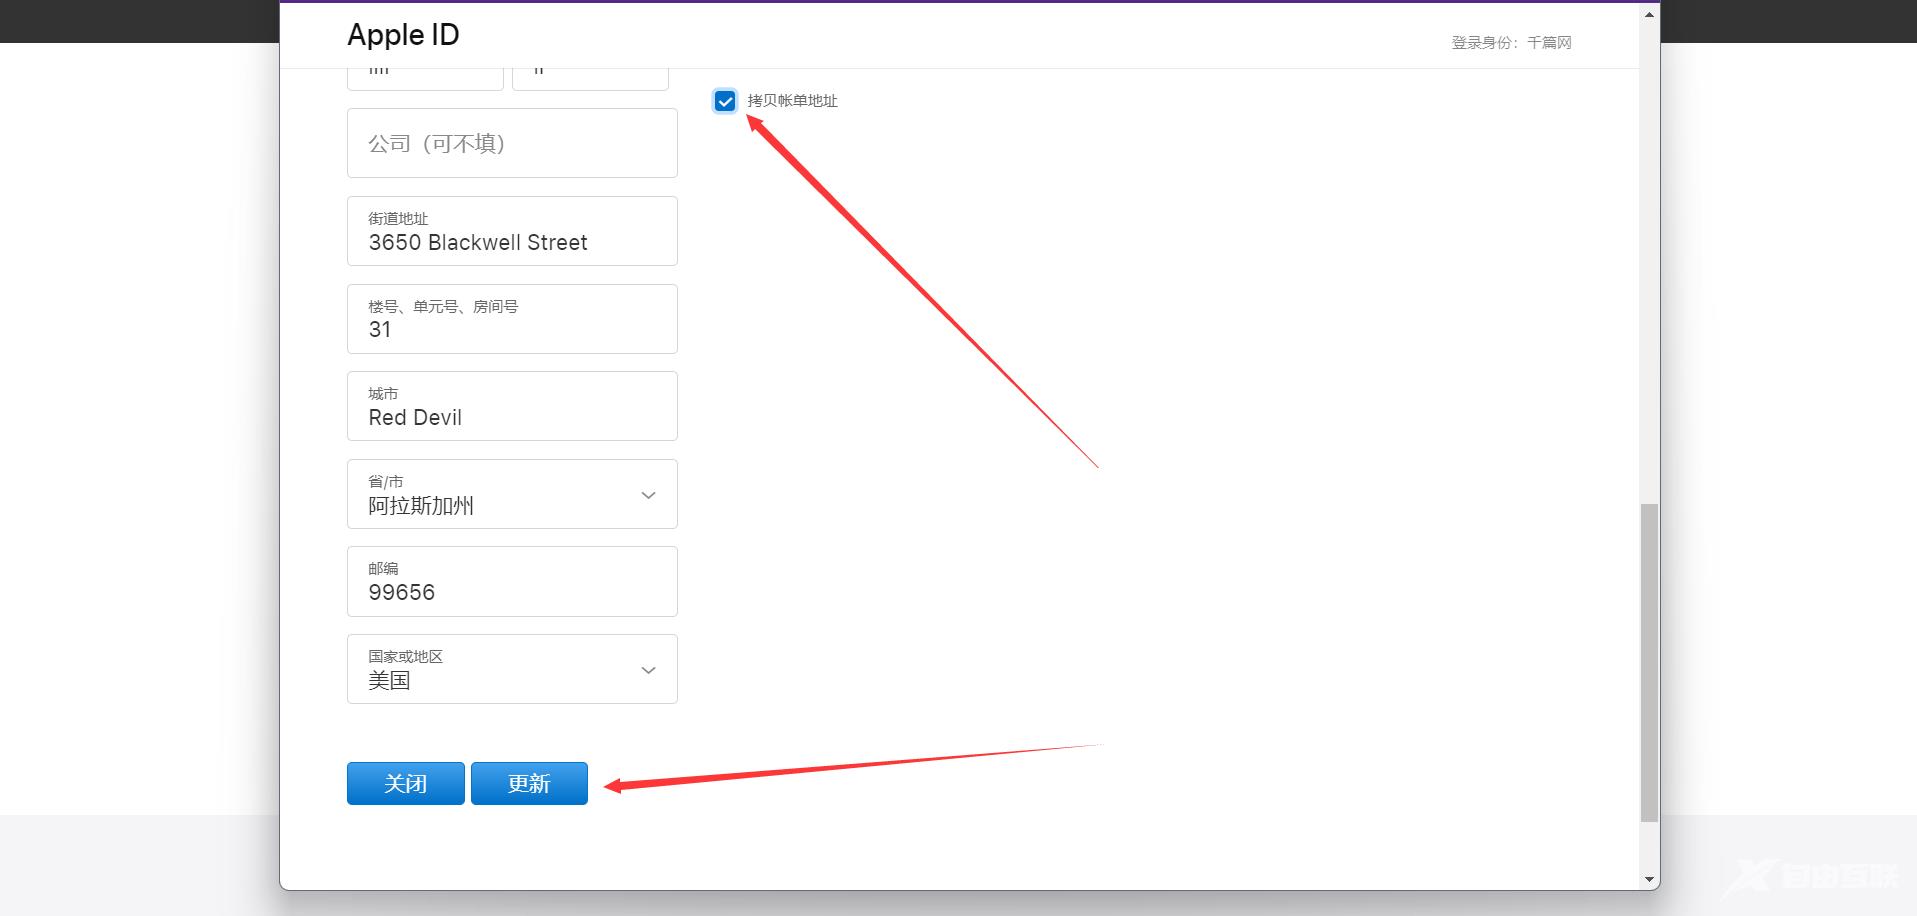Focus the 街道地址 field with 3650 Blackwell Street
The height and width of the screenshot is (916, 1917).
click(512, 232)
